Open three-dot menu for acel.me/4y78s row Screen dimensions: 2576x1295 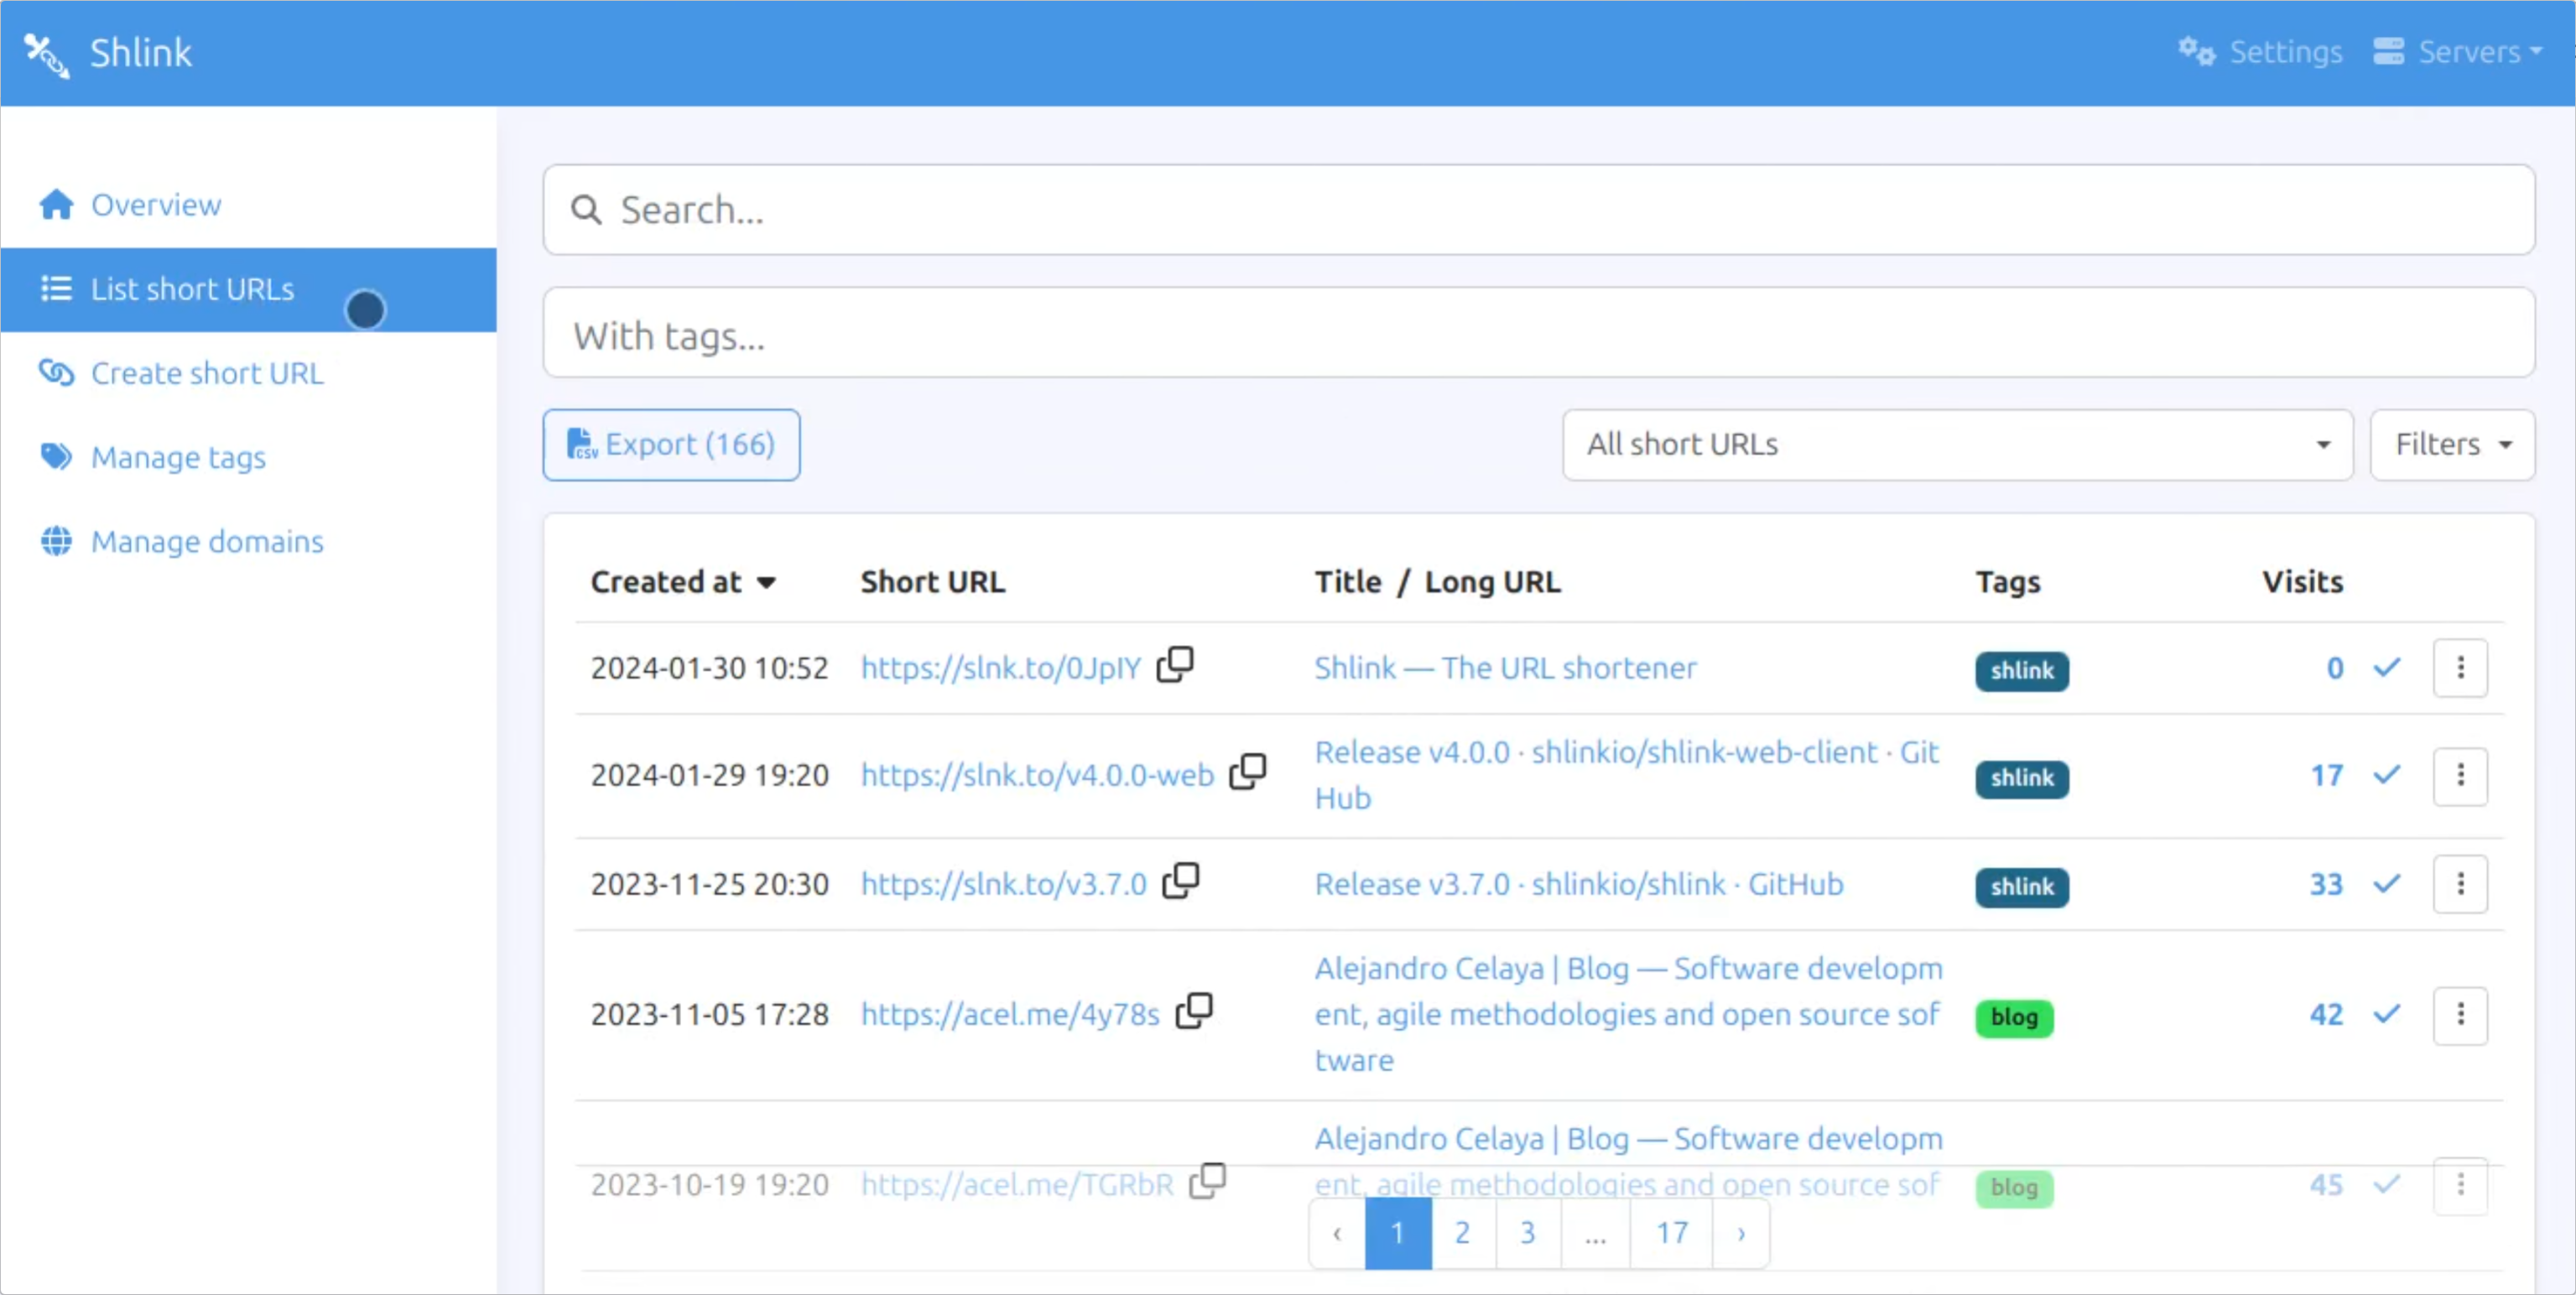[2460, 1015]
